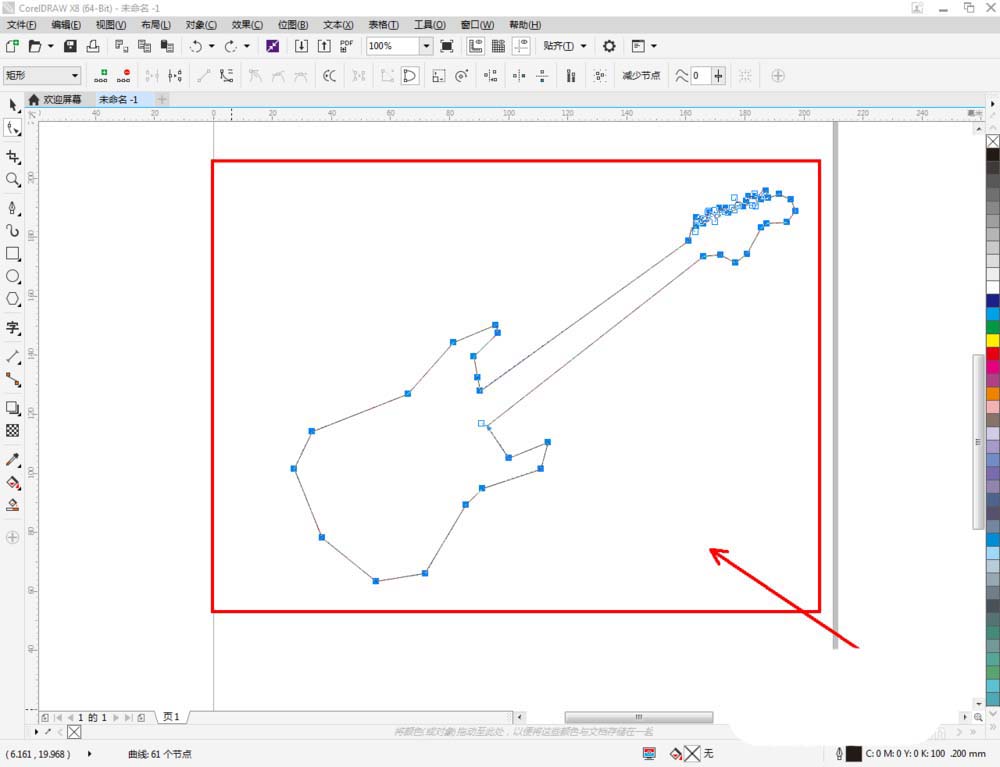Expand the application launcher dropdown arrow
Screen dimensions: 1000x767
click(x=654, y=46)
